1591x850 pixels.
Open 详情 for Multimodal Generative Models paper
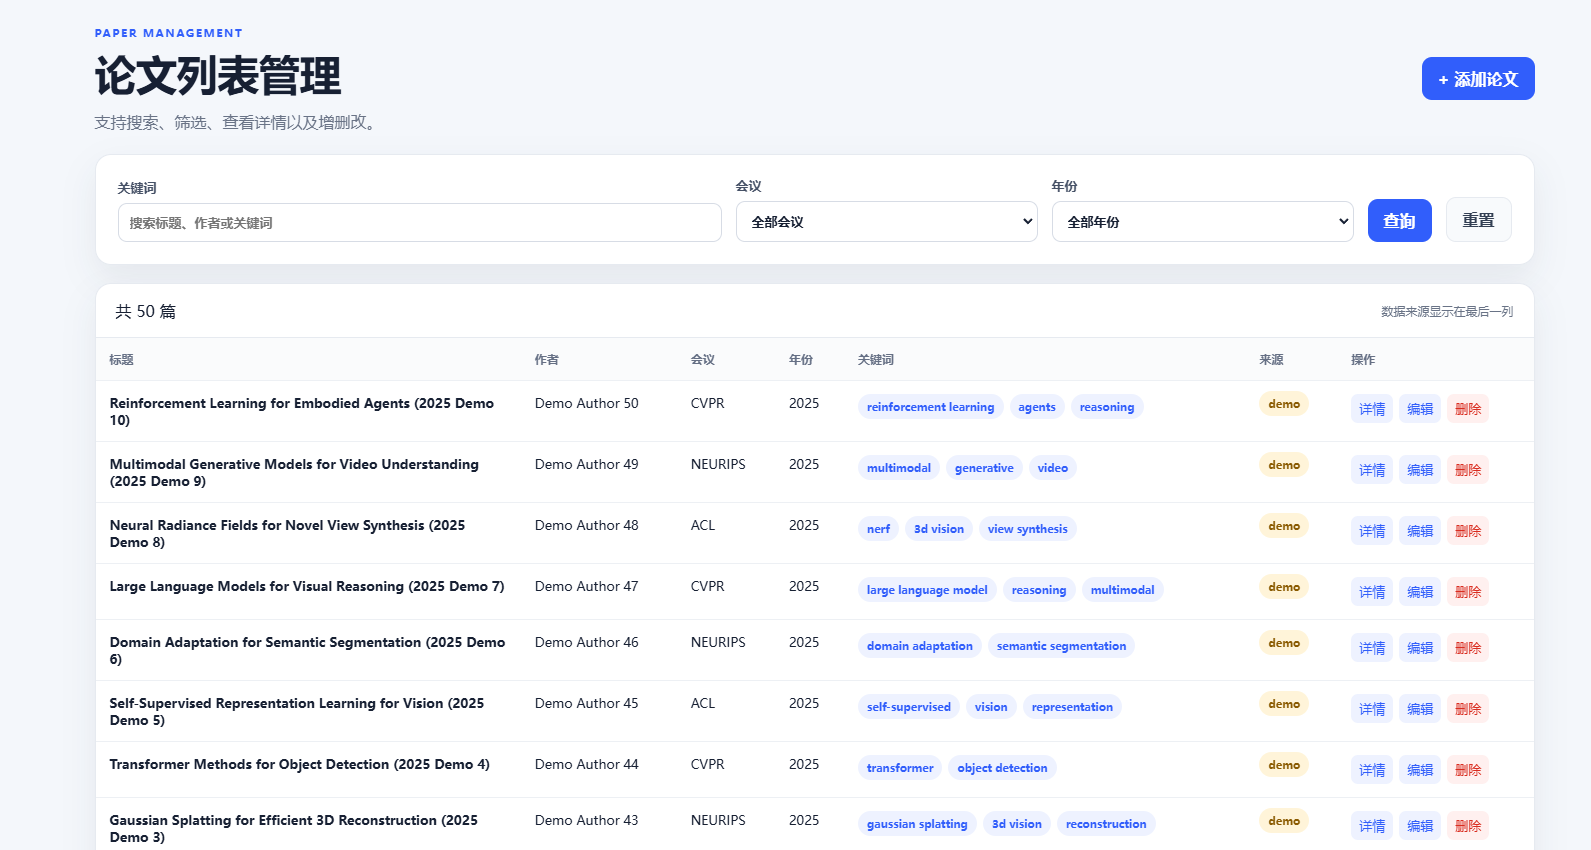tap(1372, 469)
